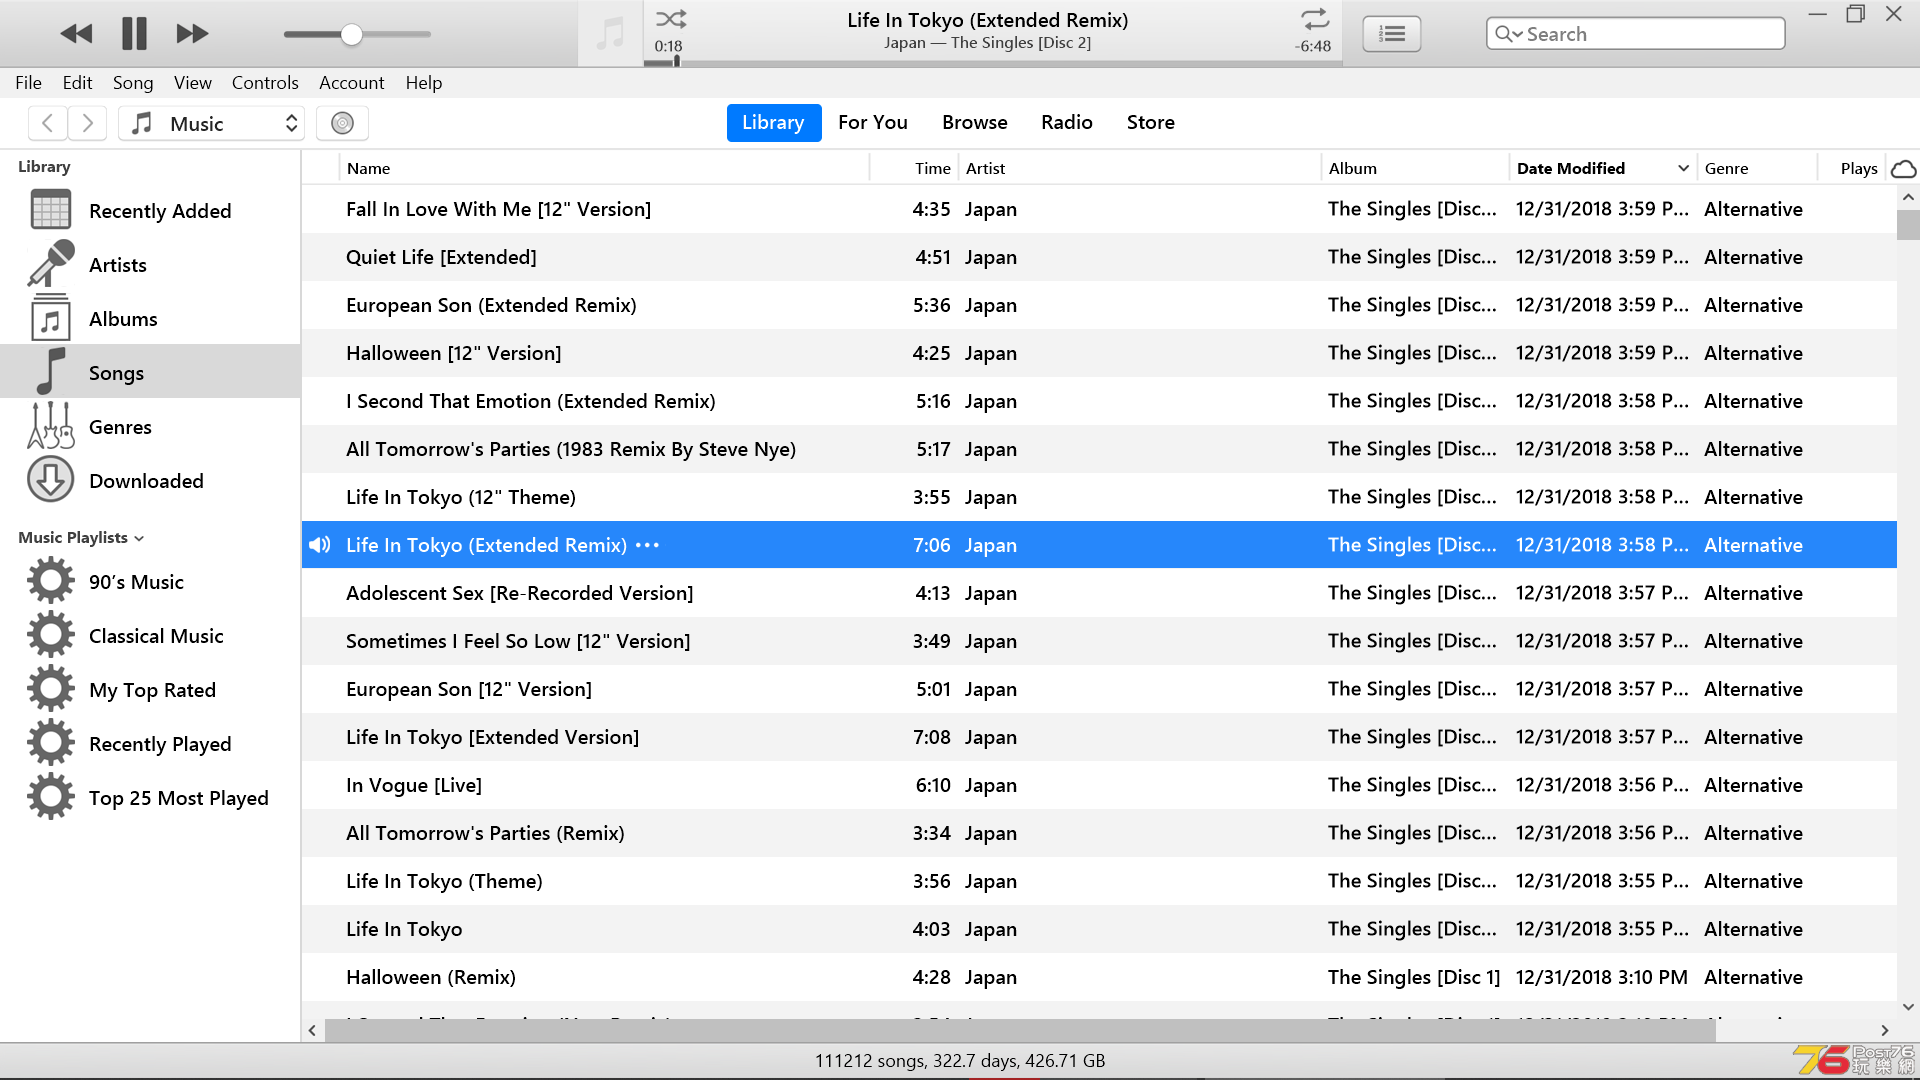Open Albums view in sidebar
This screenshot has height=1080, width=1920.
(150, 319)
